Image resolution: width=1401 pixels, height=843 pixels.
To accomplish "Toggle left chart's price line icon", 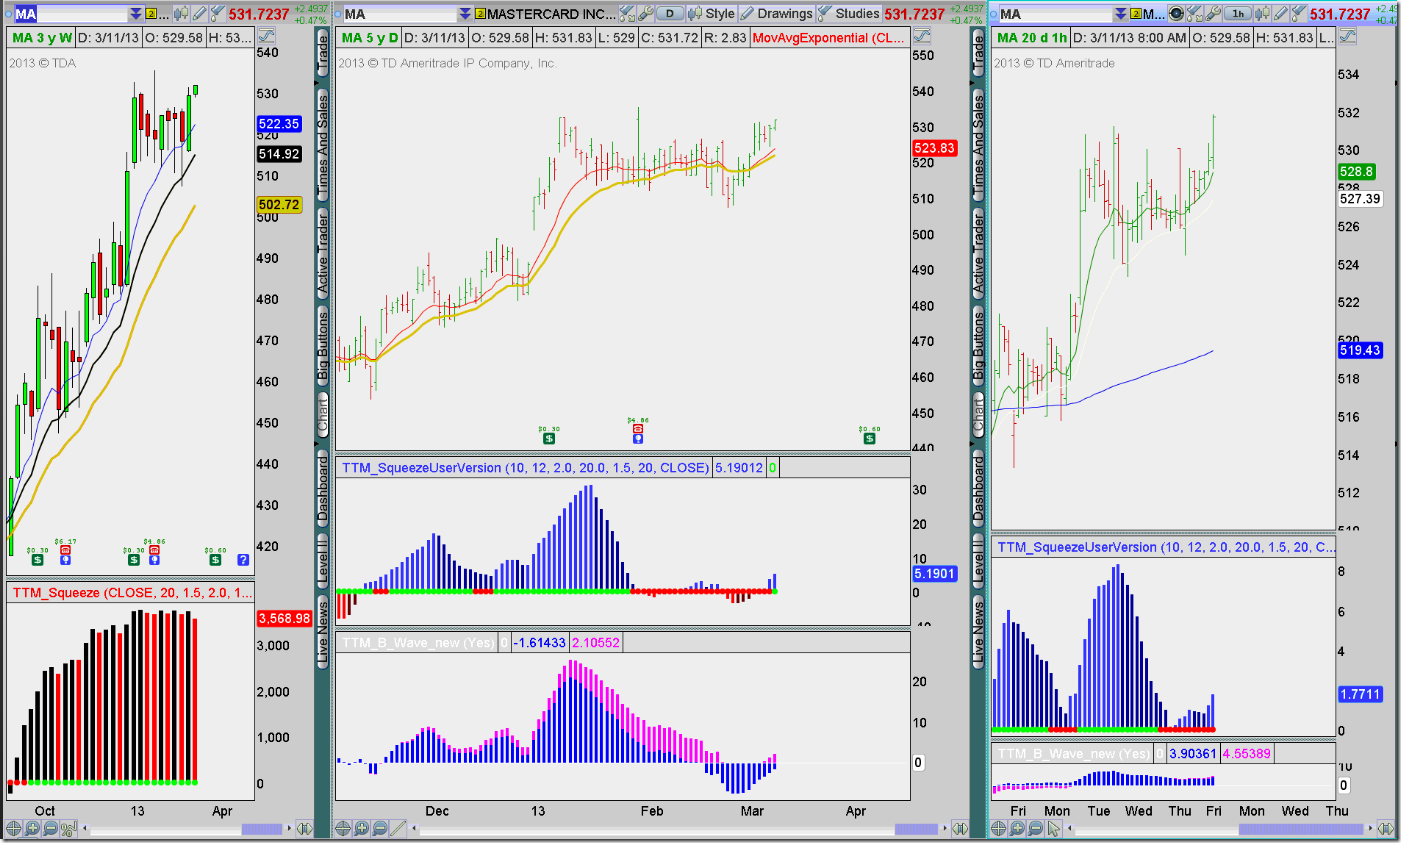I will tap(267, 36).
